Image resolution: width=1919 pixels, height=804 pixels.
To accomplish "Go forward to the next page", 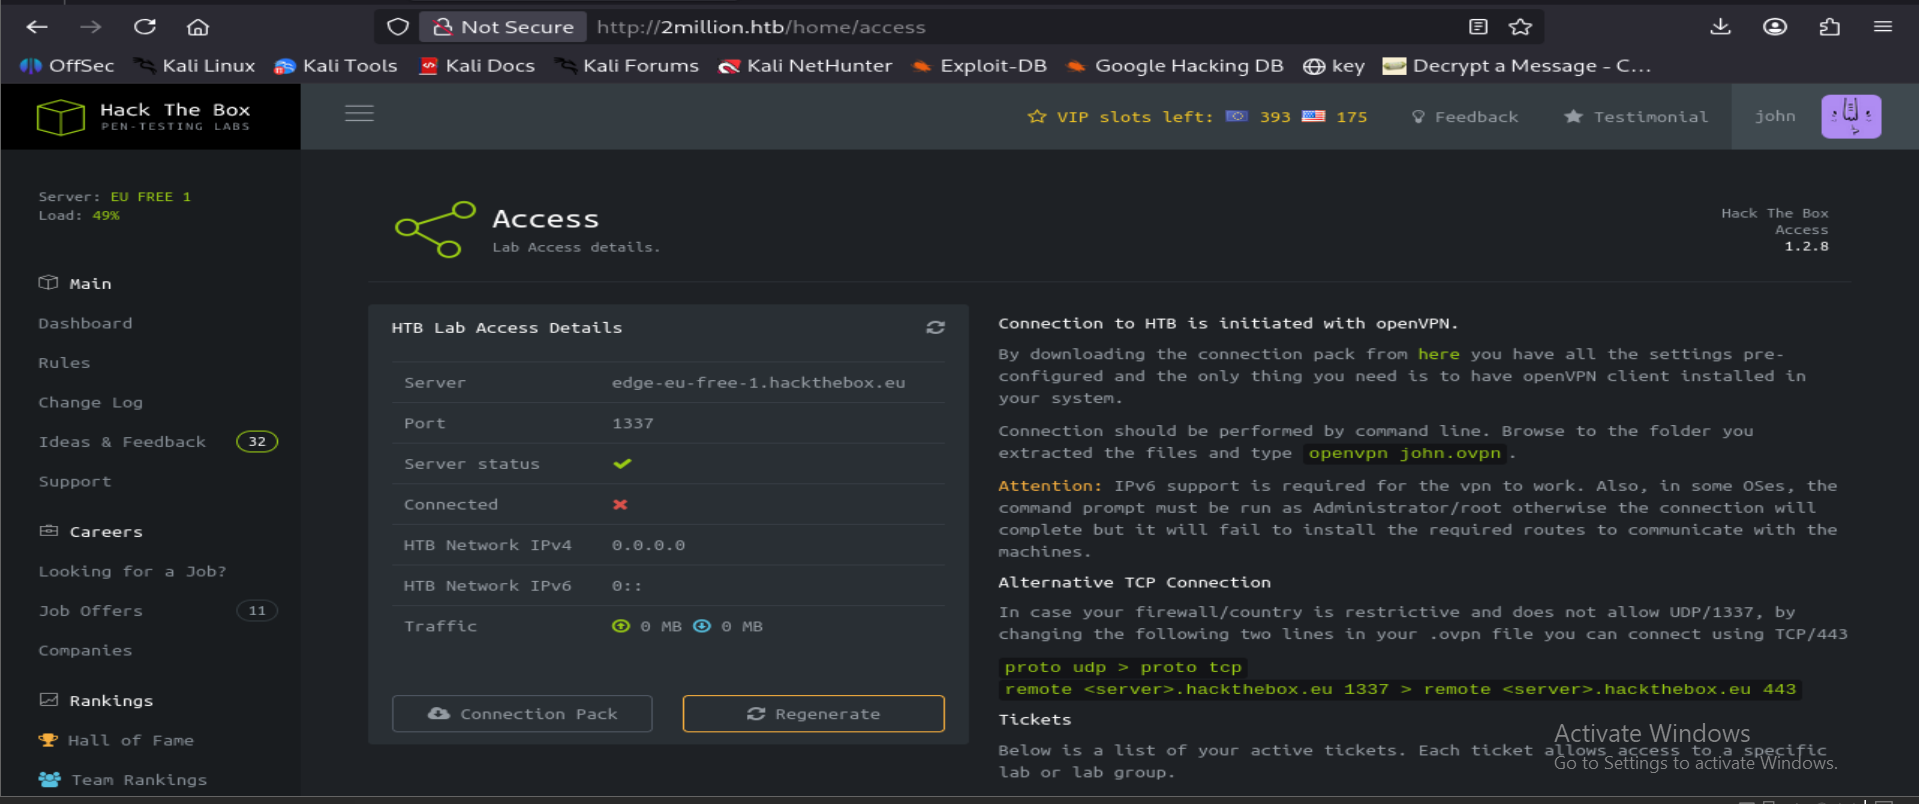I will 90,27.
